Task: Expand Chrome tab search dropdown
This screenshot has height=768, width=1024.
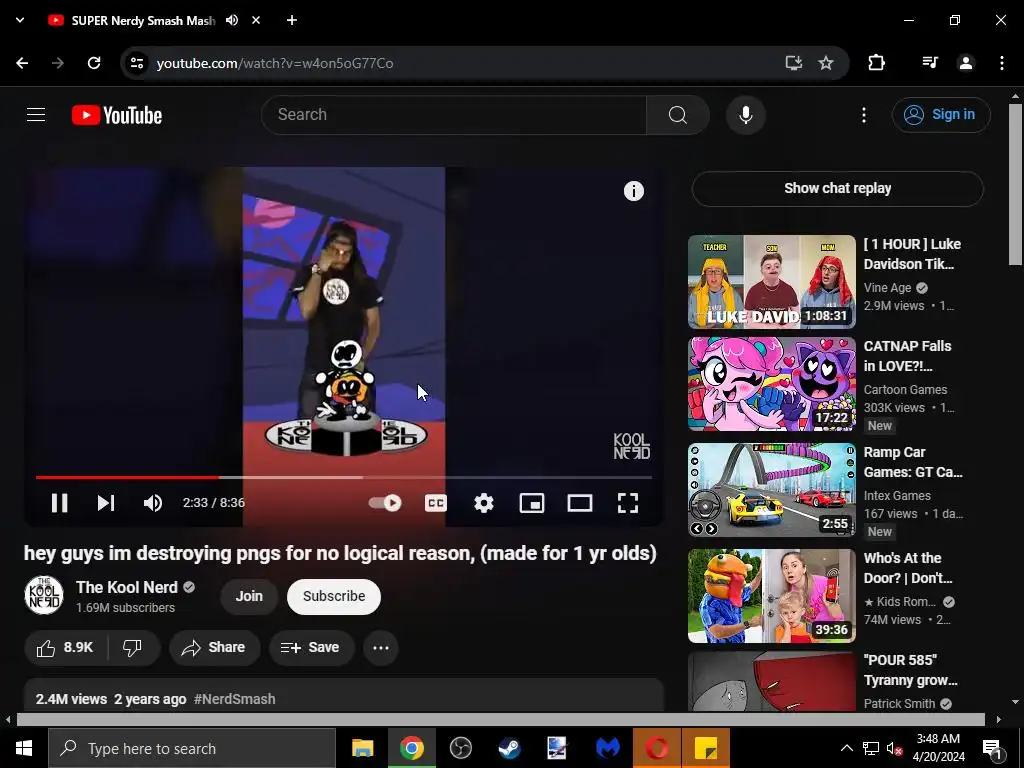Action: 20,20
